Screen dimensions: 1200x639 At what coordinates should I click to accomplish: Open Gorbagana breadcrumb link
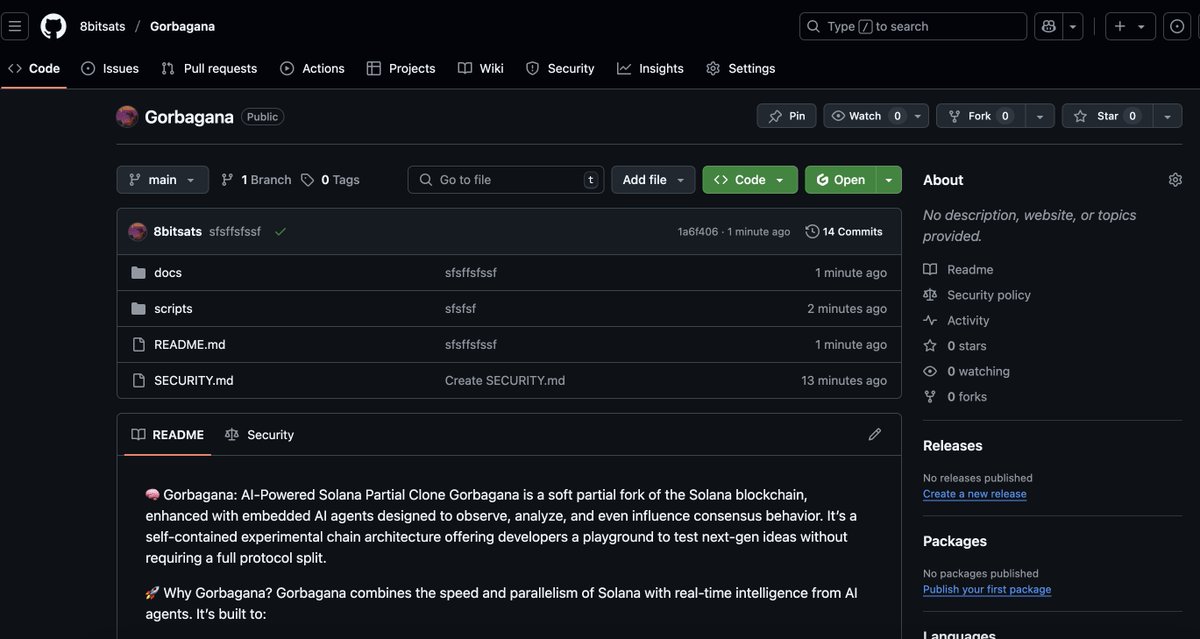[x=182, y=26]
